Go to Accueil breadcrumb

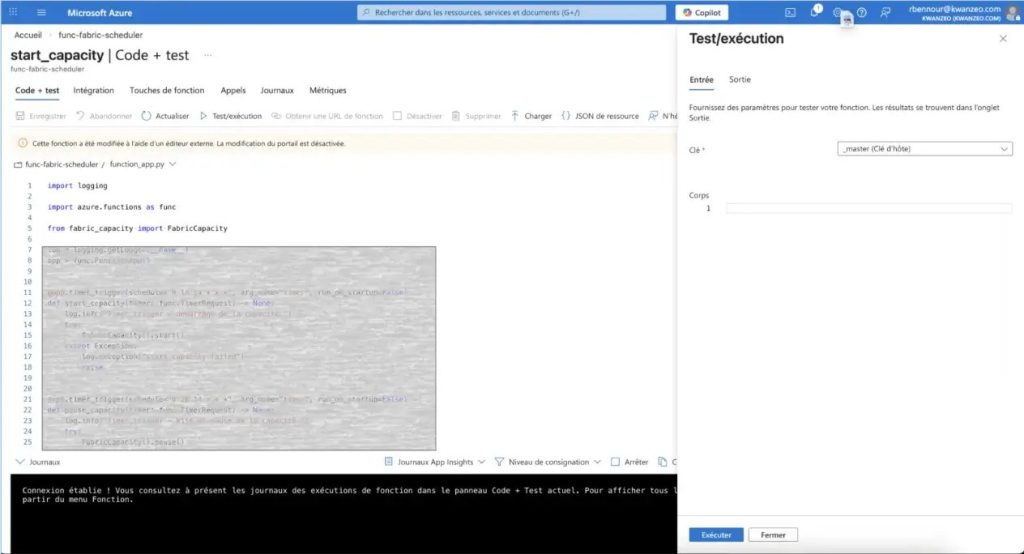tap(28, 35)
